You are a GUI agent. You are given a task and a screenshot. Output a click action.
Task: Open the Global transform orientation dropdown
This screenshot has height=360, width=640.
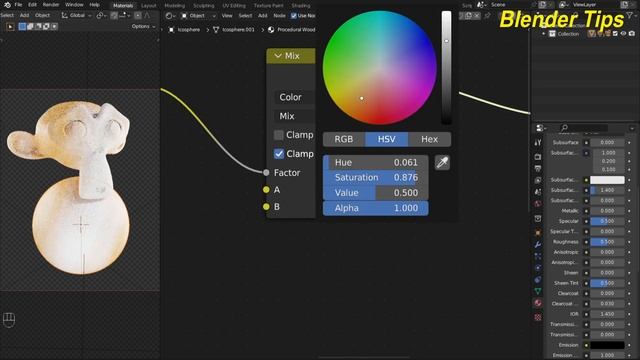(76, 16)
